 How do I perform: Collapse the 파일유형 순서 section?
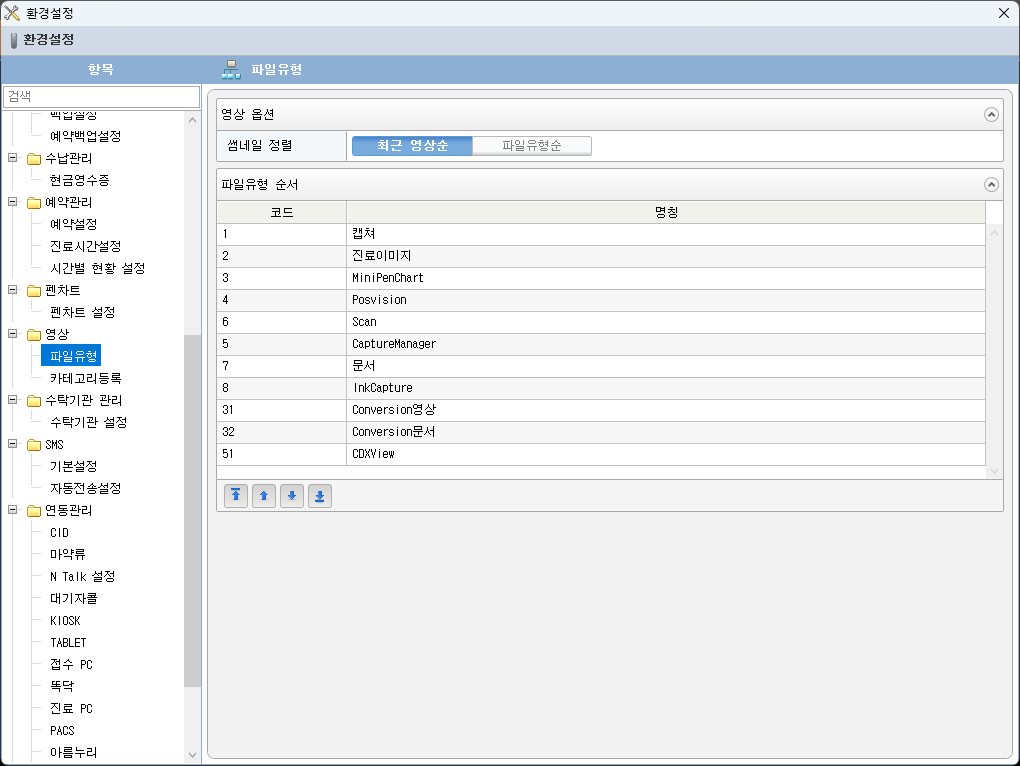pos(991,184)
